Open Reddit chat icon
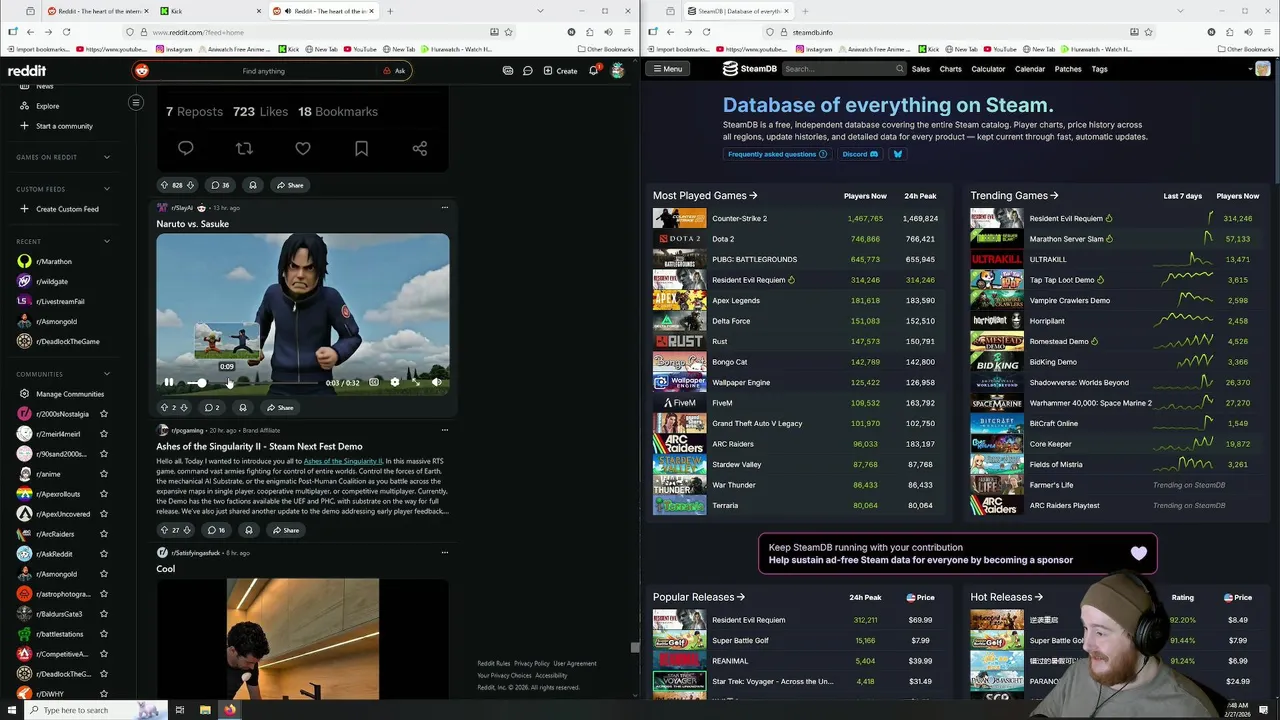This screenshot has width=1280, height=720. 528,71
